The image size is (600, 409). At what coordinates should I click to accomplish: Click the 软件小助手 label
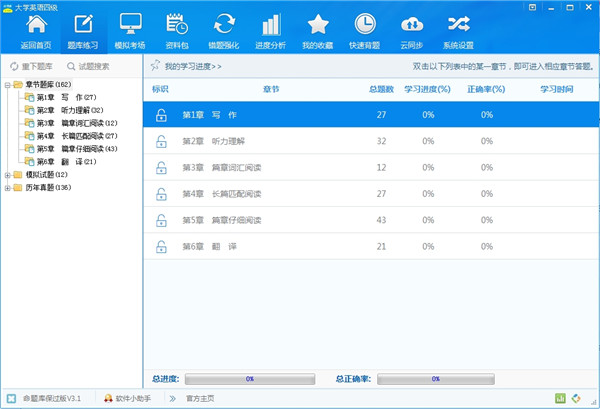[133, 399]
